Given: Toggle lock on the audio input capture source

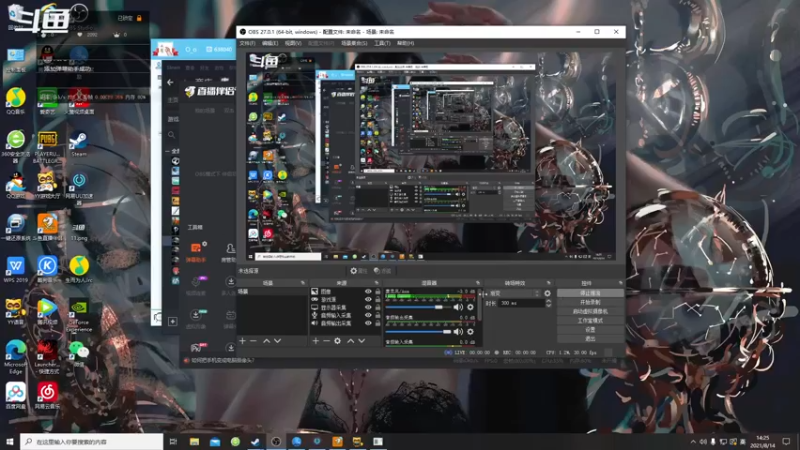Looking at the screenshot, I should click(x=378, y=315).
